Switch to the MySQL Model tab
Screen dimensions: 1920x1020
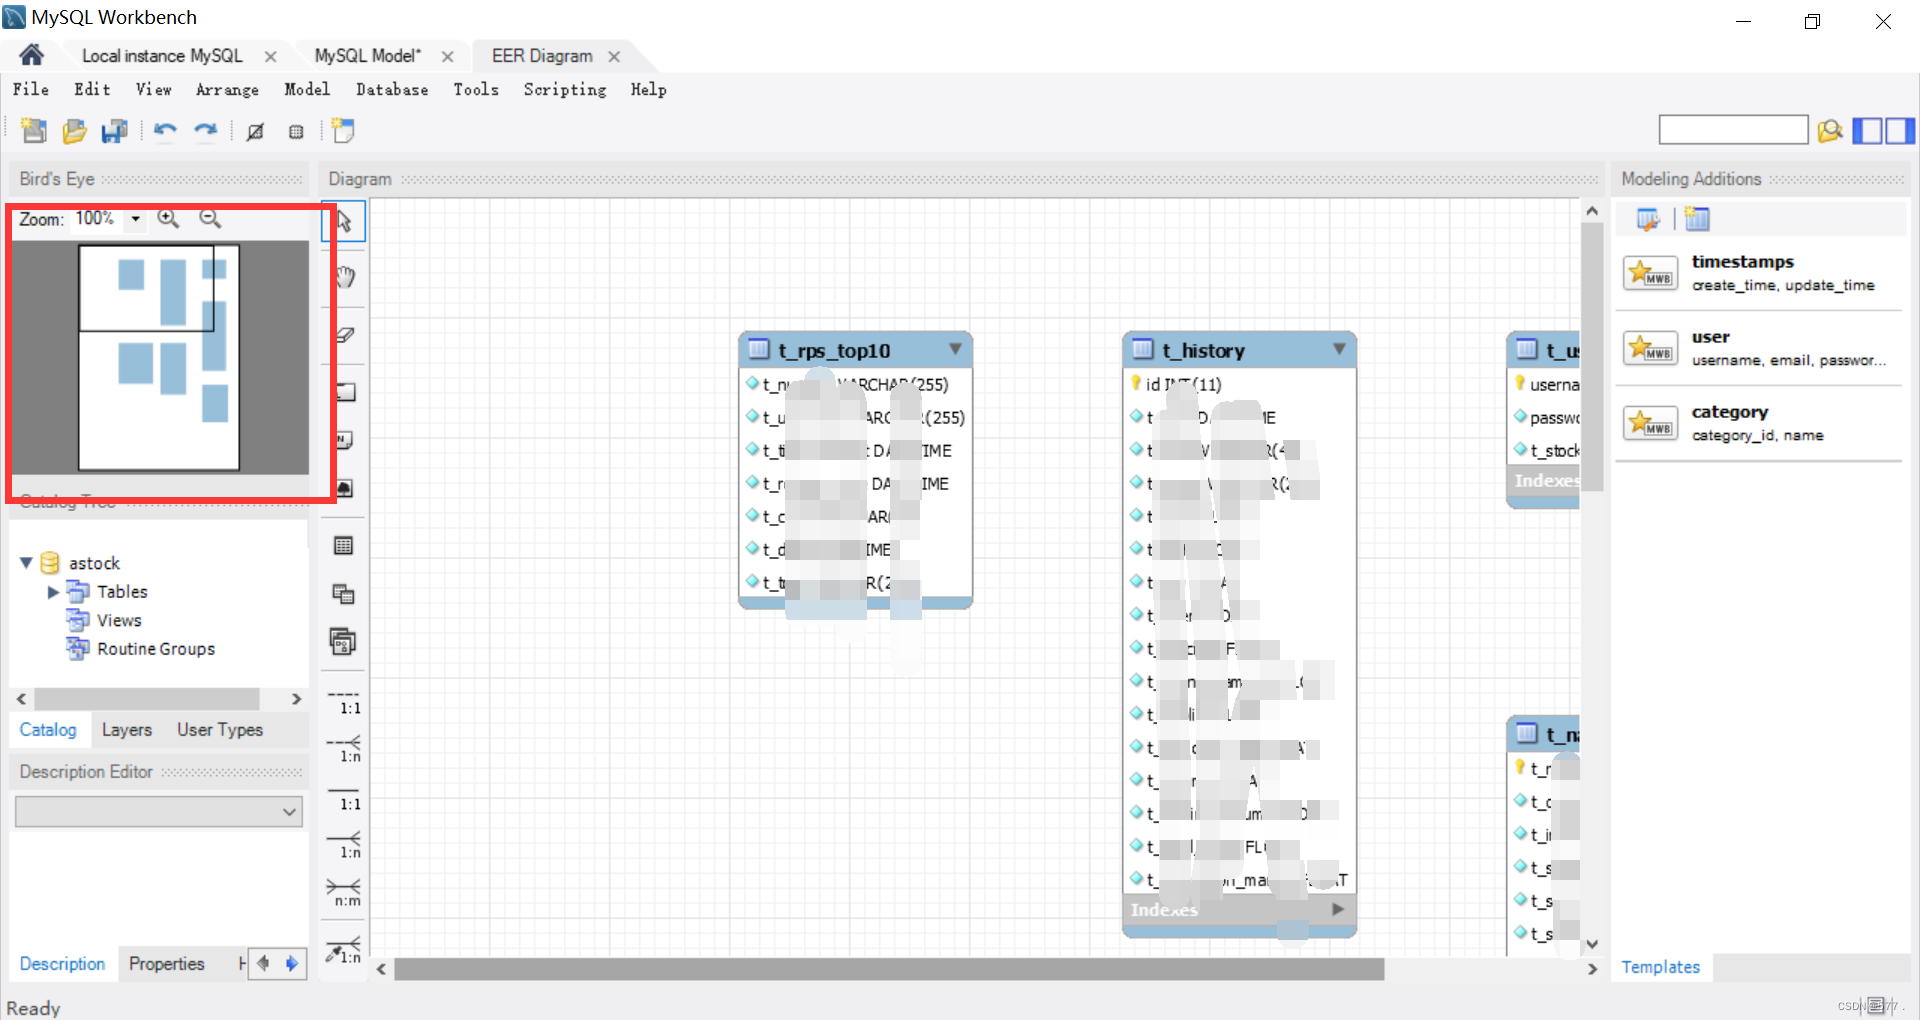pos(368,56)
